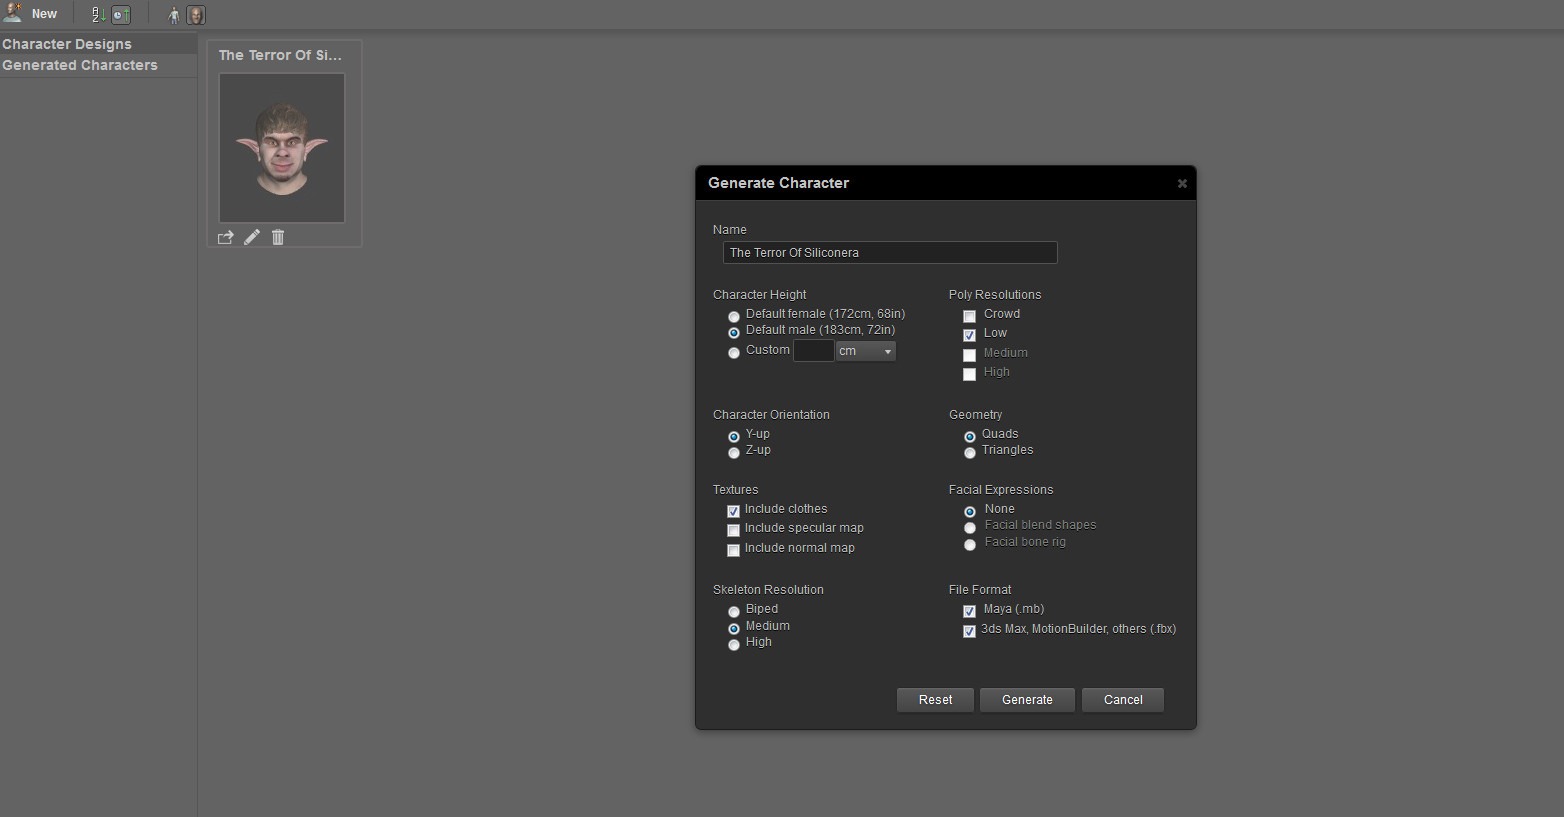Switch to full body view icon
1564x817 pixels.
[x=174, y=15]
